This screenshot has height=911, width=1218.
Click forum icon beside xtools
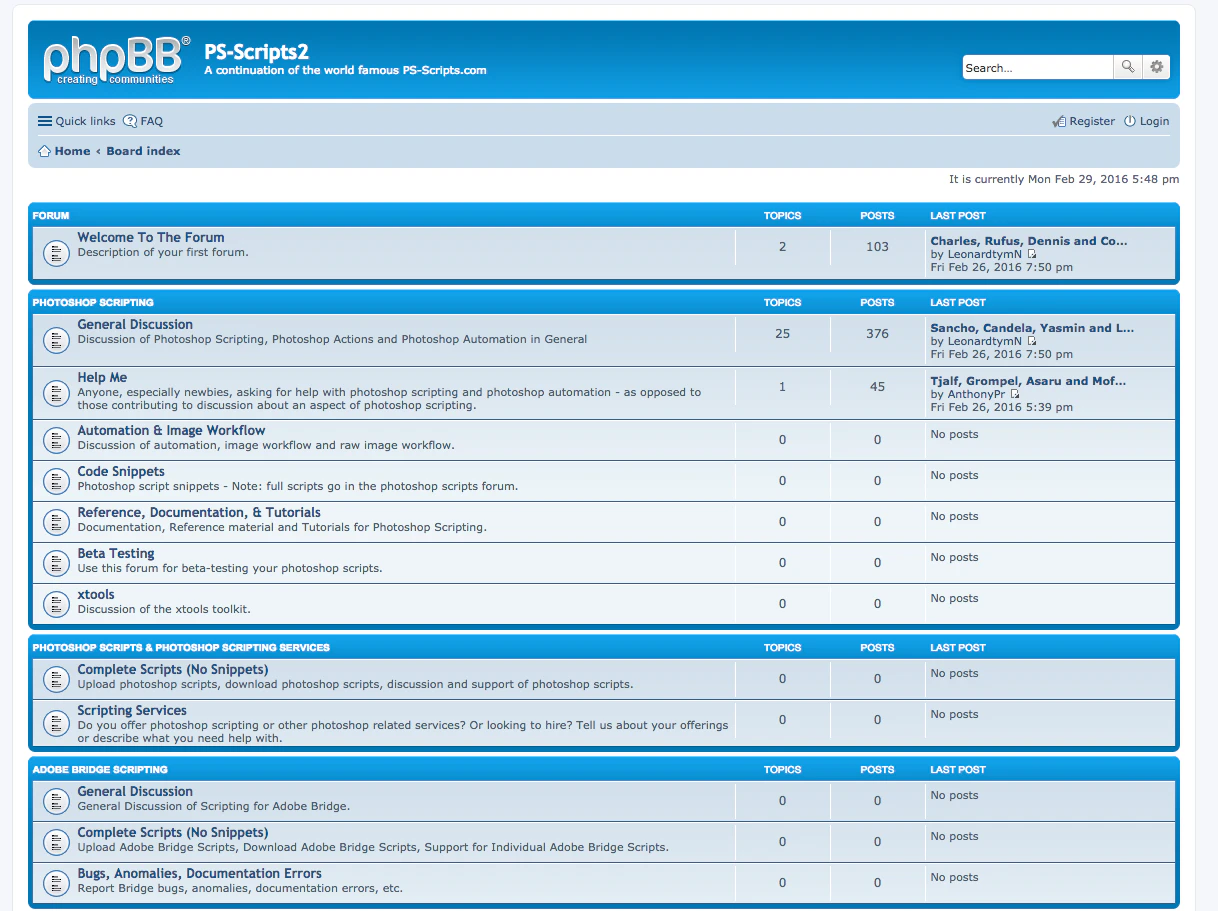(56, 604)
